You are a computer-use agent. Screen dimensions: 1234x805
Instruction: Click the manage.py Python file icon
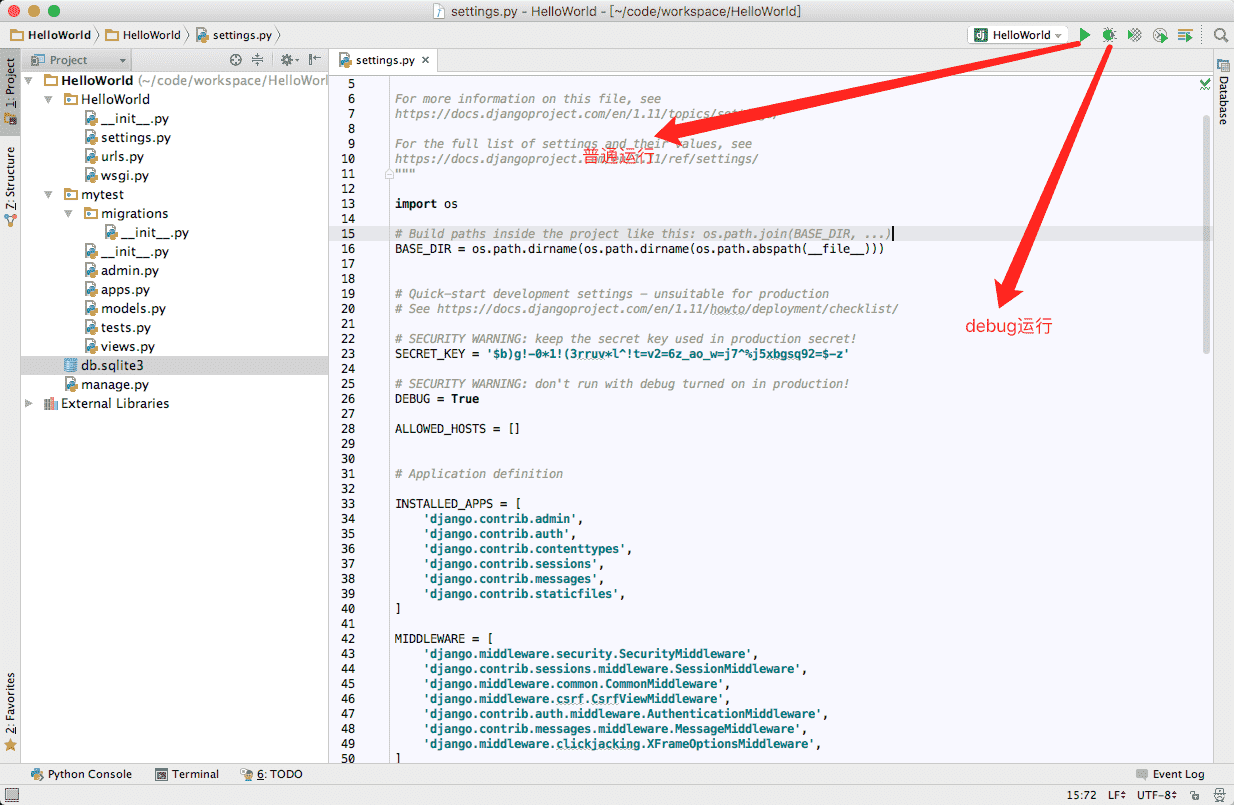[x=71, y=384]
